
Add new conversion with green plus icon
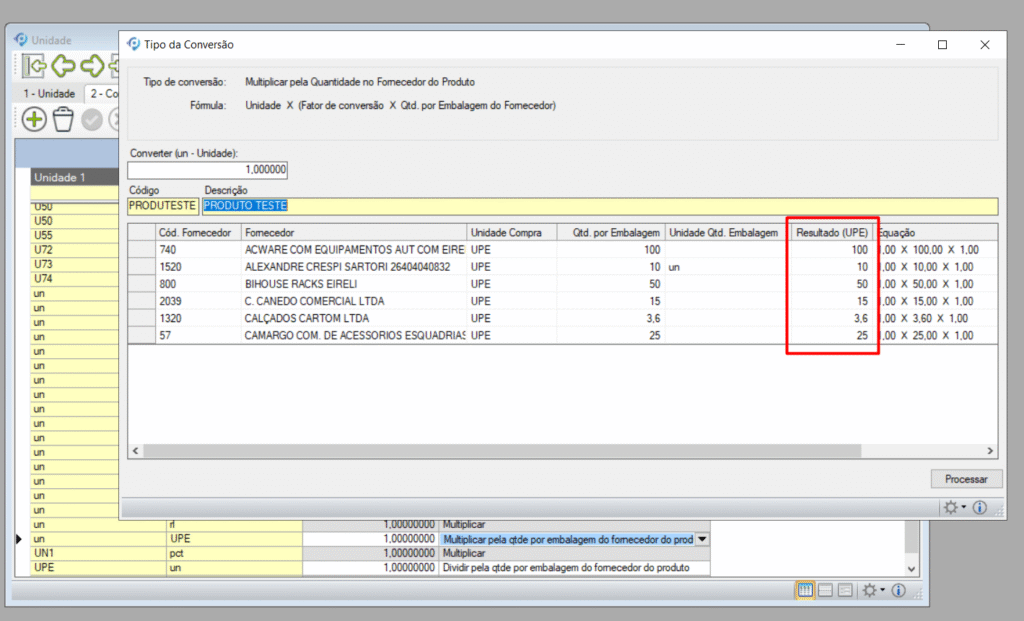pyautogui.click(x=35, y=119)
